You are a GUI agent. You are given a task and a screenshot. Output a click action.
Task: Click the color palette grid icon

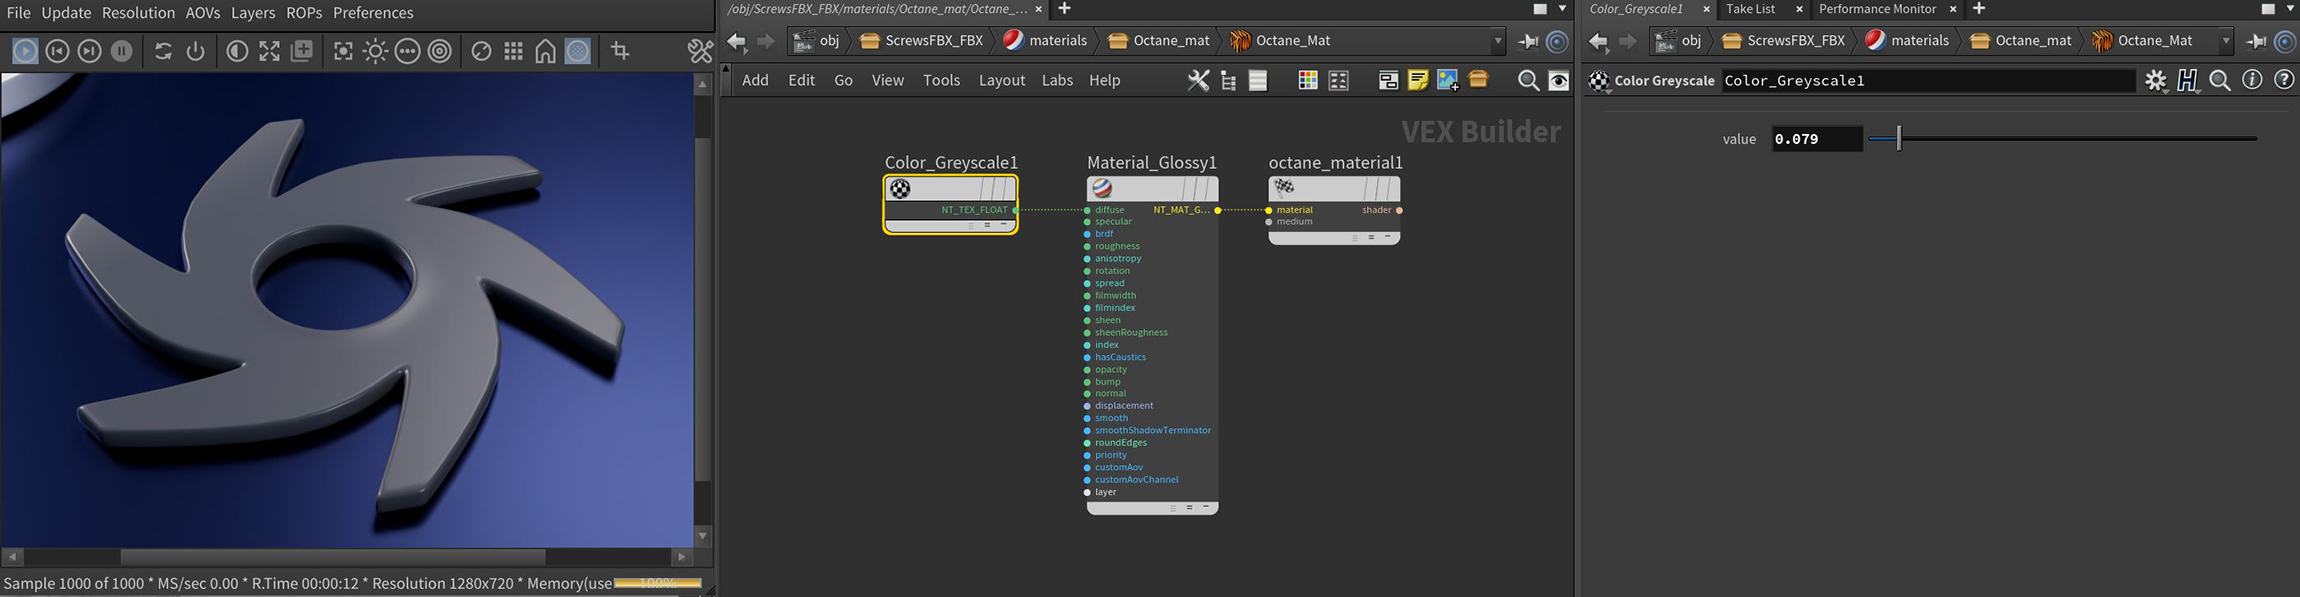click(x=1307, y=81)
